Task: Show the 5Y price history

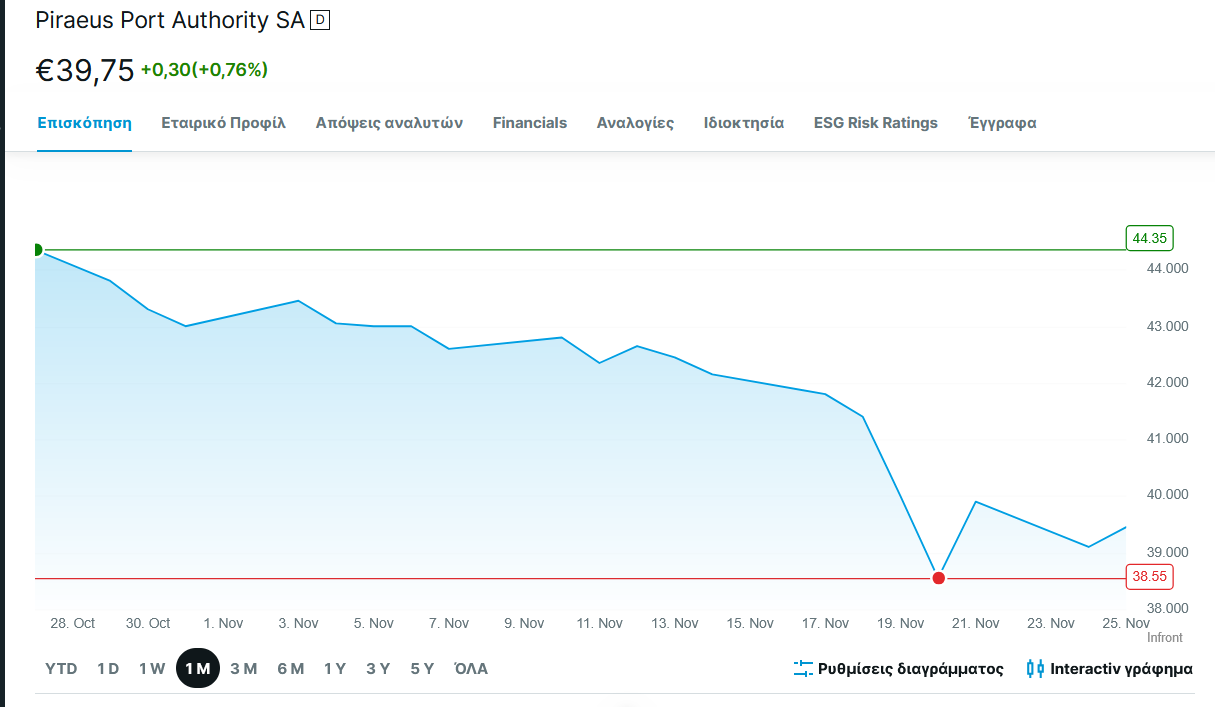Action: (x=422, y=669)
